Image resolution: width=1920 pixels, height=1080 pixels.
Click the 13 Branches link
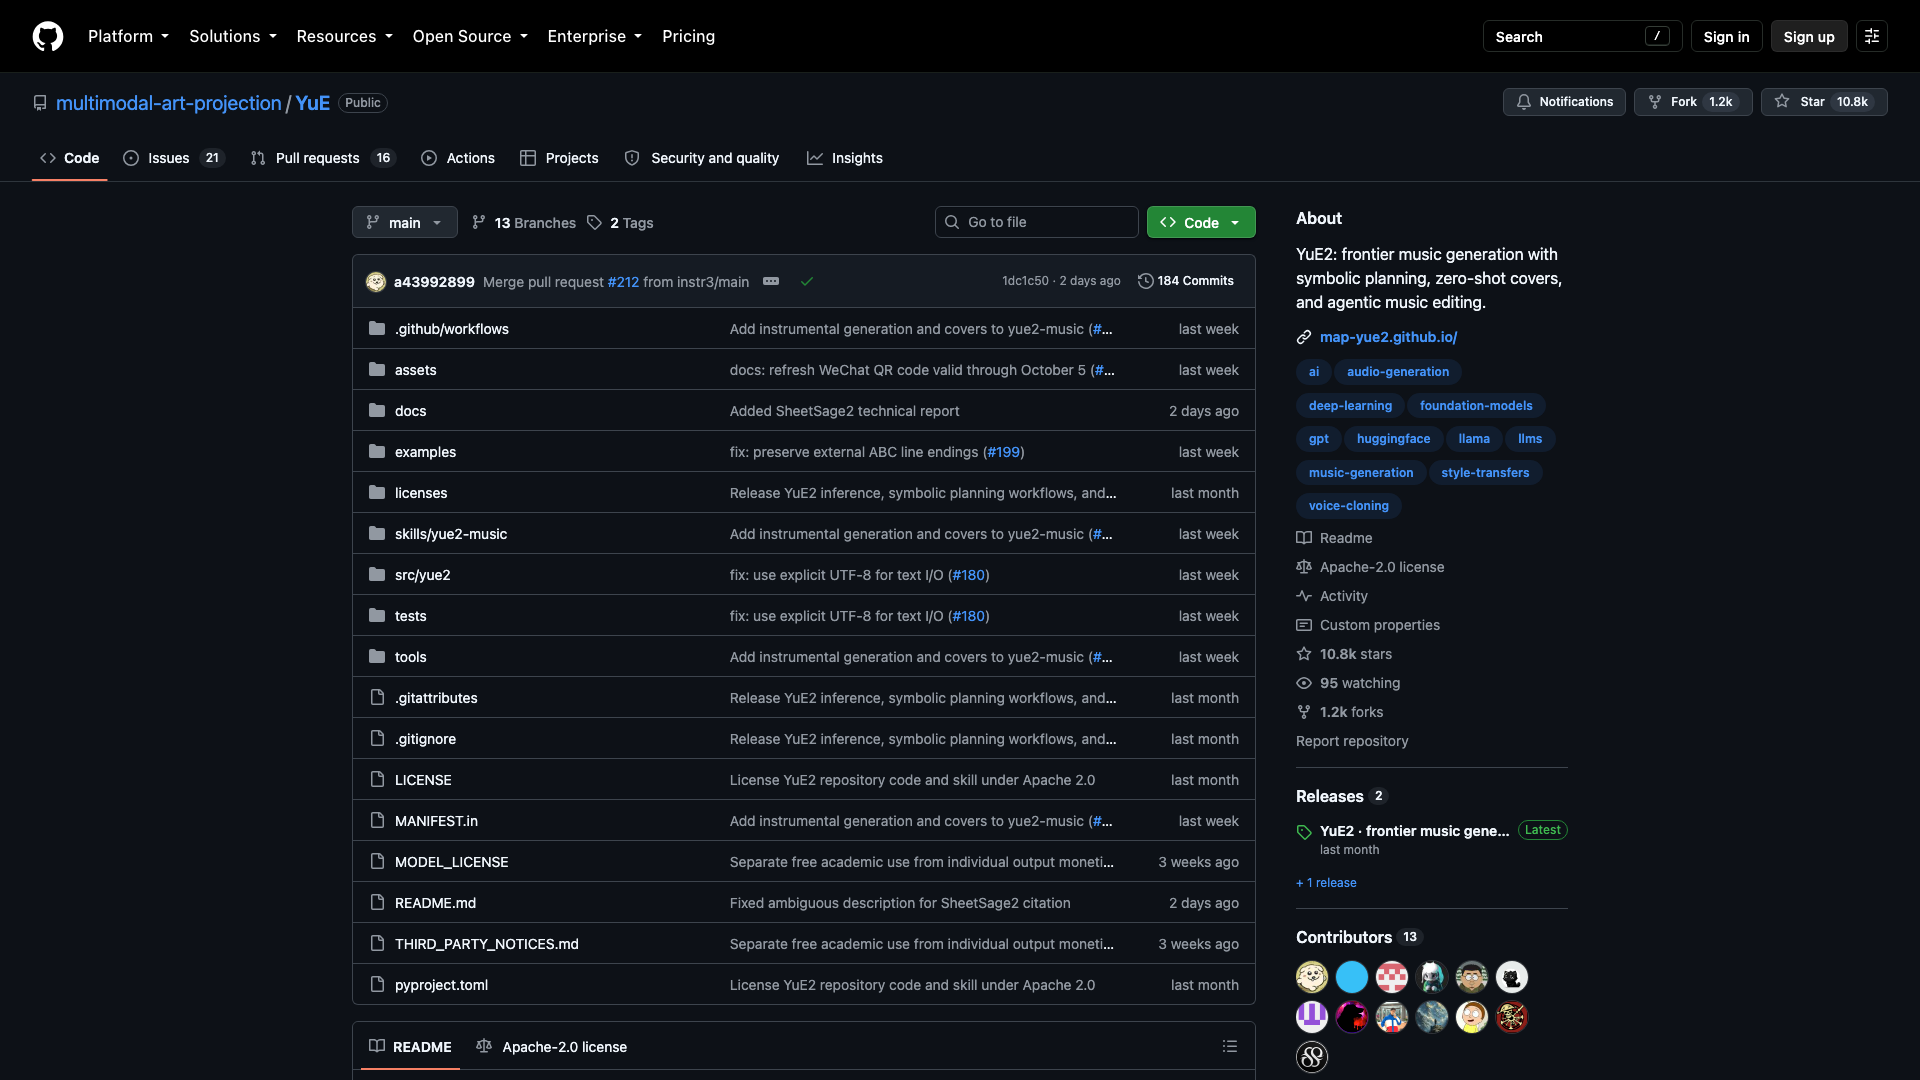point(524,223)
